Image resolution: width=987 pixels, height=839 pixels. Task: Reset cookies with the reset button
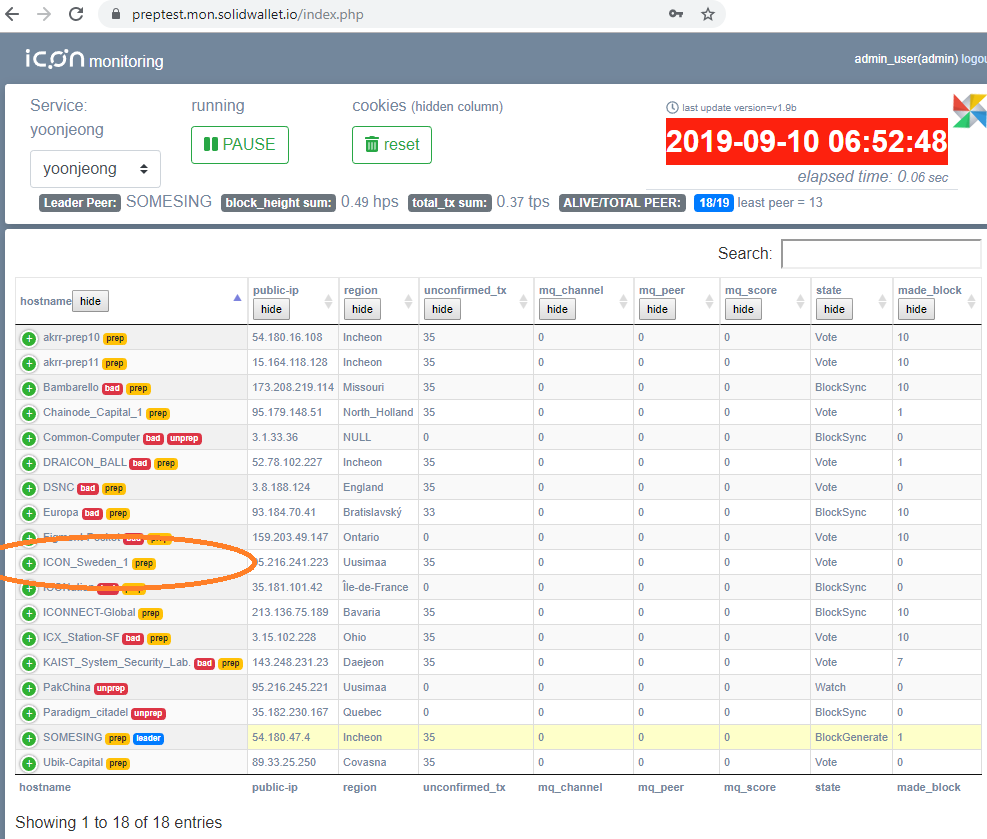(392, 145)
